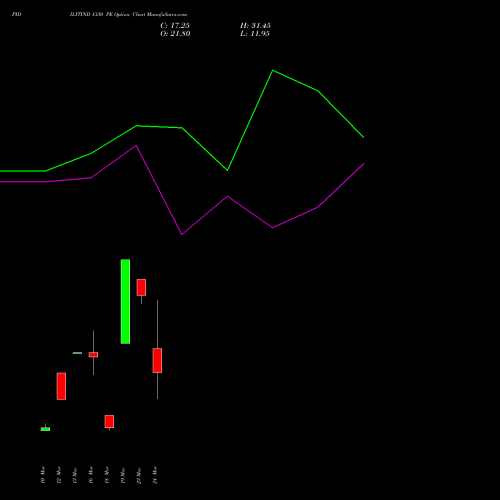500x500 pixels.
Task: Click the 23 Mar date axis label
Action: coord(139,475)
